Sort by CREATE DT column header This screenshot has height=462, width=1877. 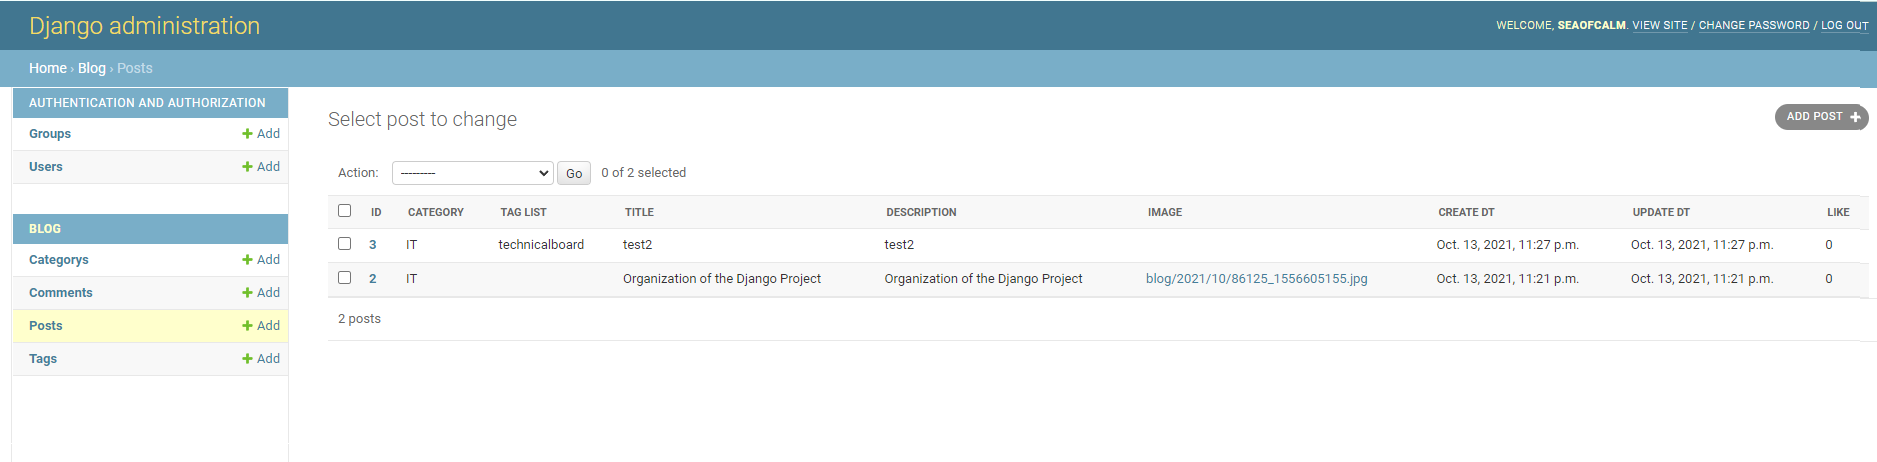pos(1466,212)
